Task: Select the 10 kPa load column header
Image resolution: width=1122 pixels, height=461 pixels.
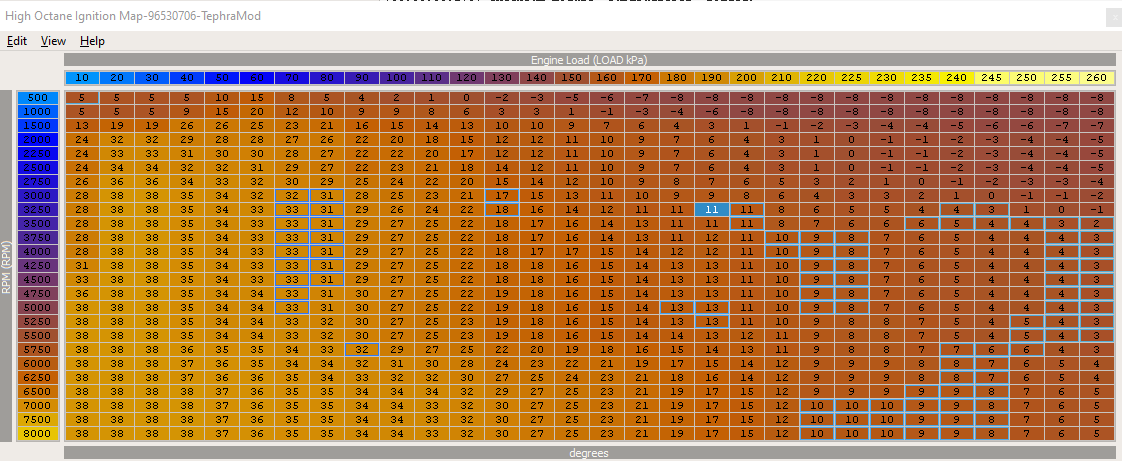Action: 82,78
